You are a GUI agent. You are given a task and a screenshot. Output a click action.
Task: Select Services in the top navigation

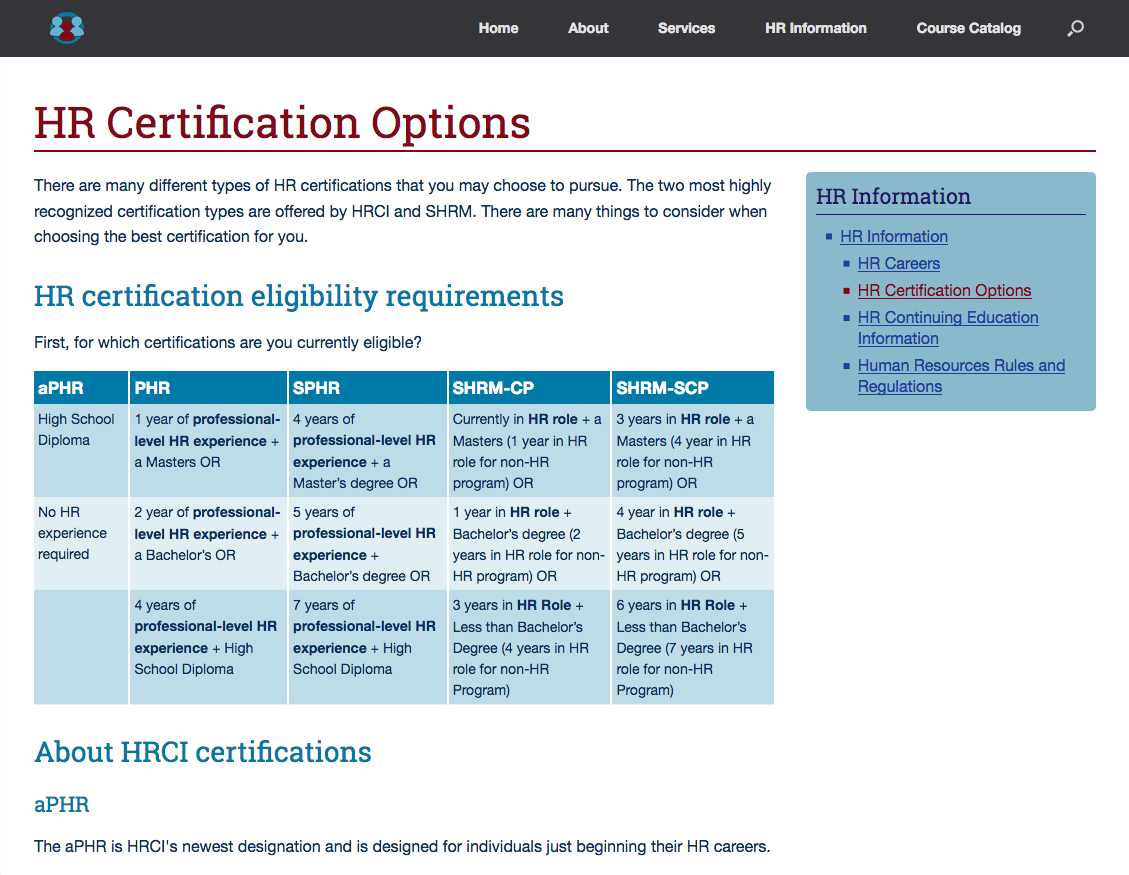686,28
